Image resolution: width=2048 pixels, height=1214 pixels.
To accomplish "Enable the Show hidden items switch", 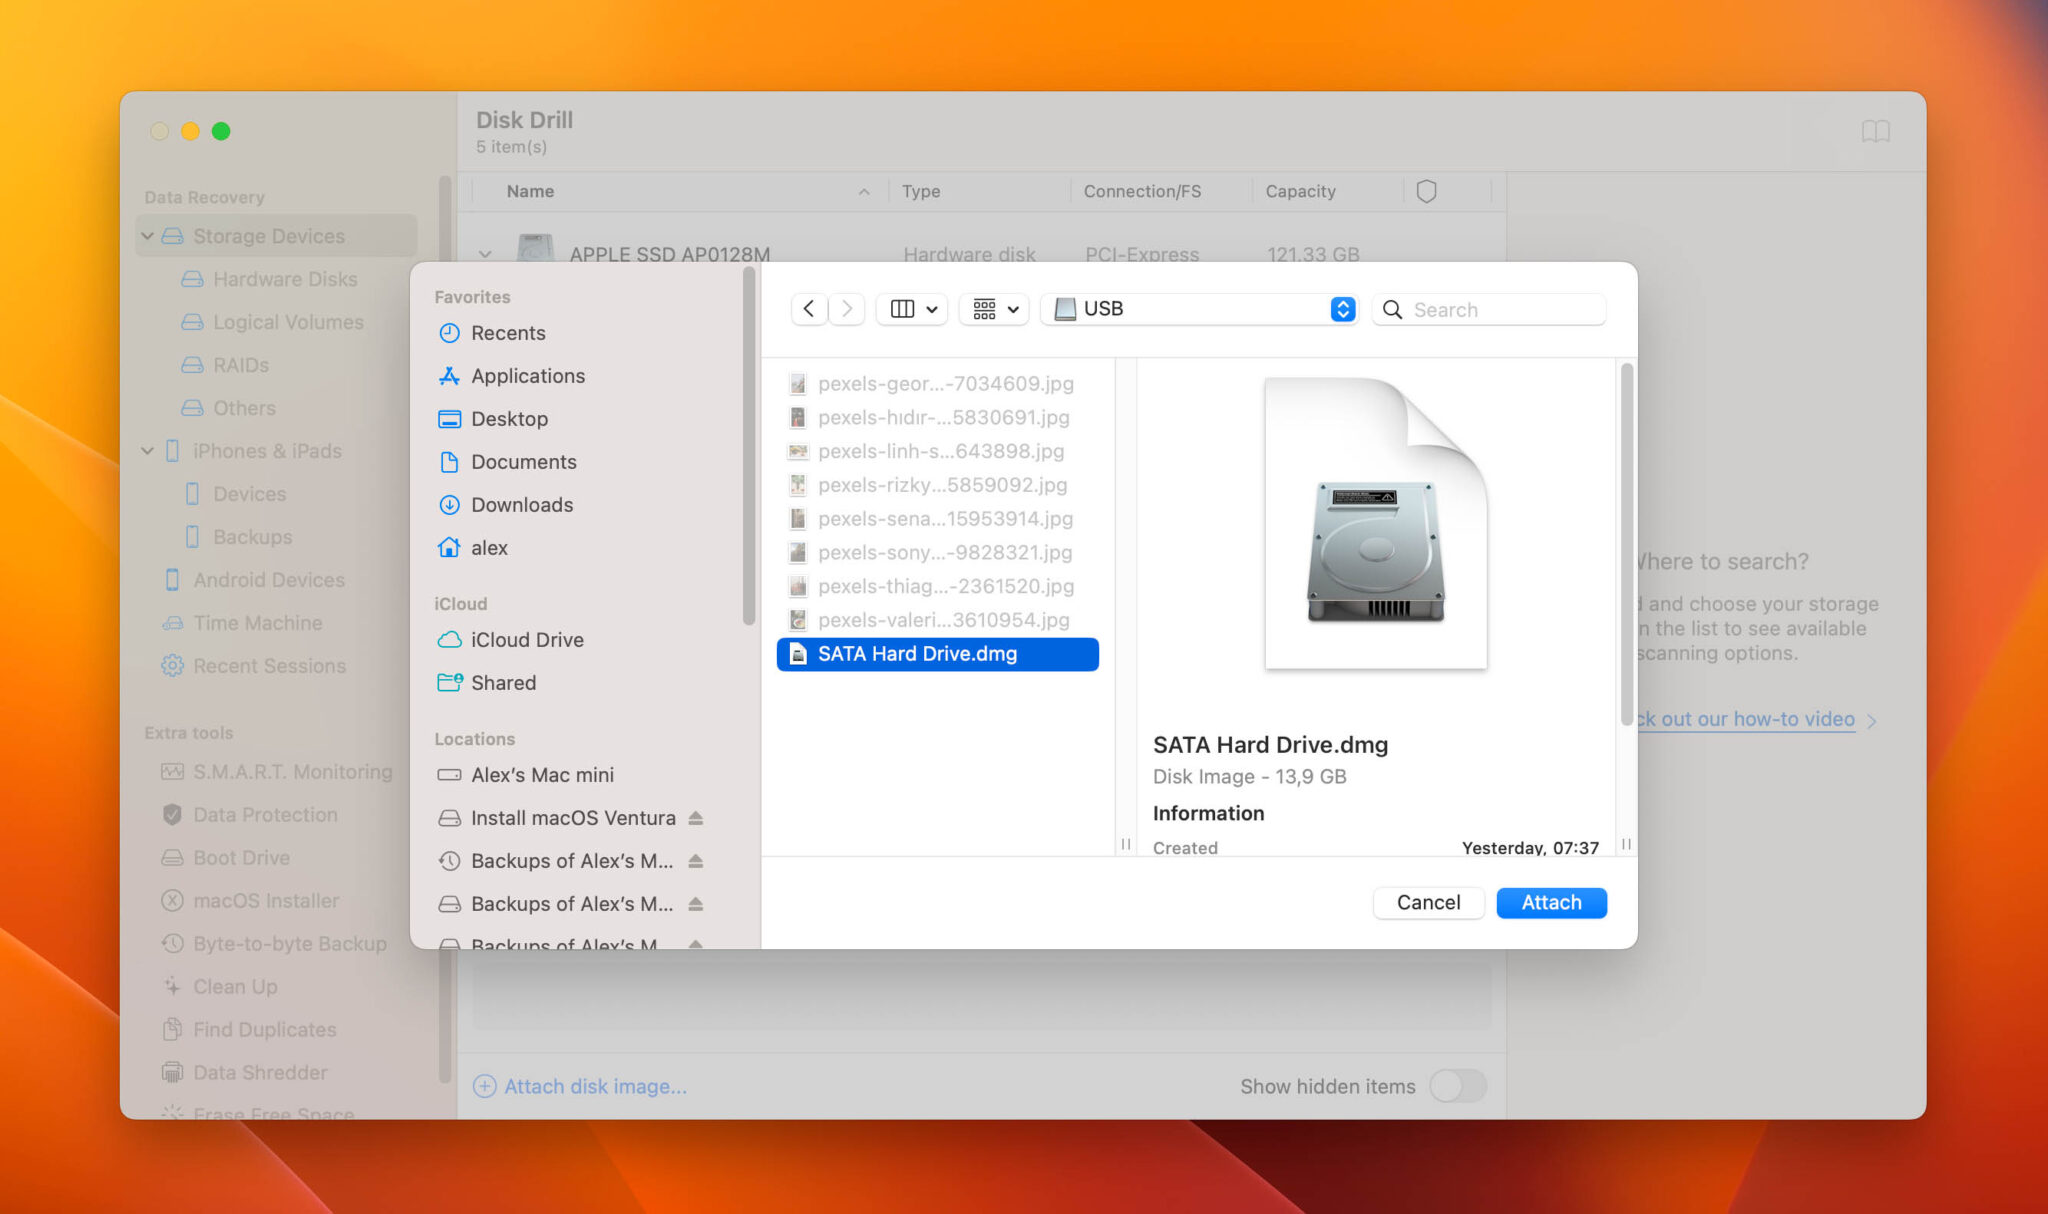I will (x=1458, y=1086).
